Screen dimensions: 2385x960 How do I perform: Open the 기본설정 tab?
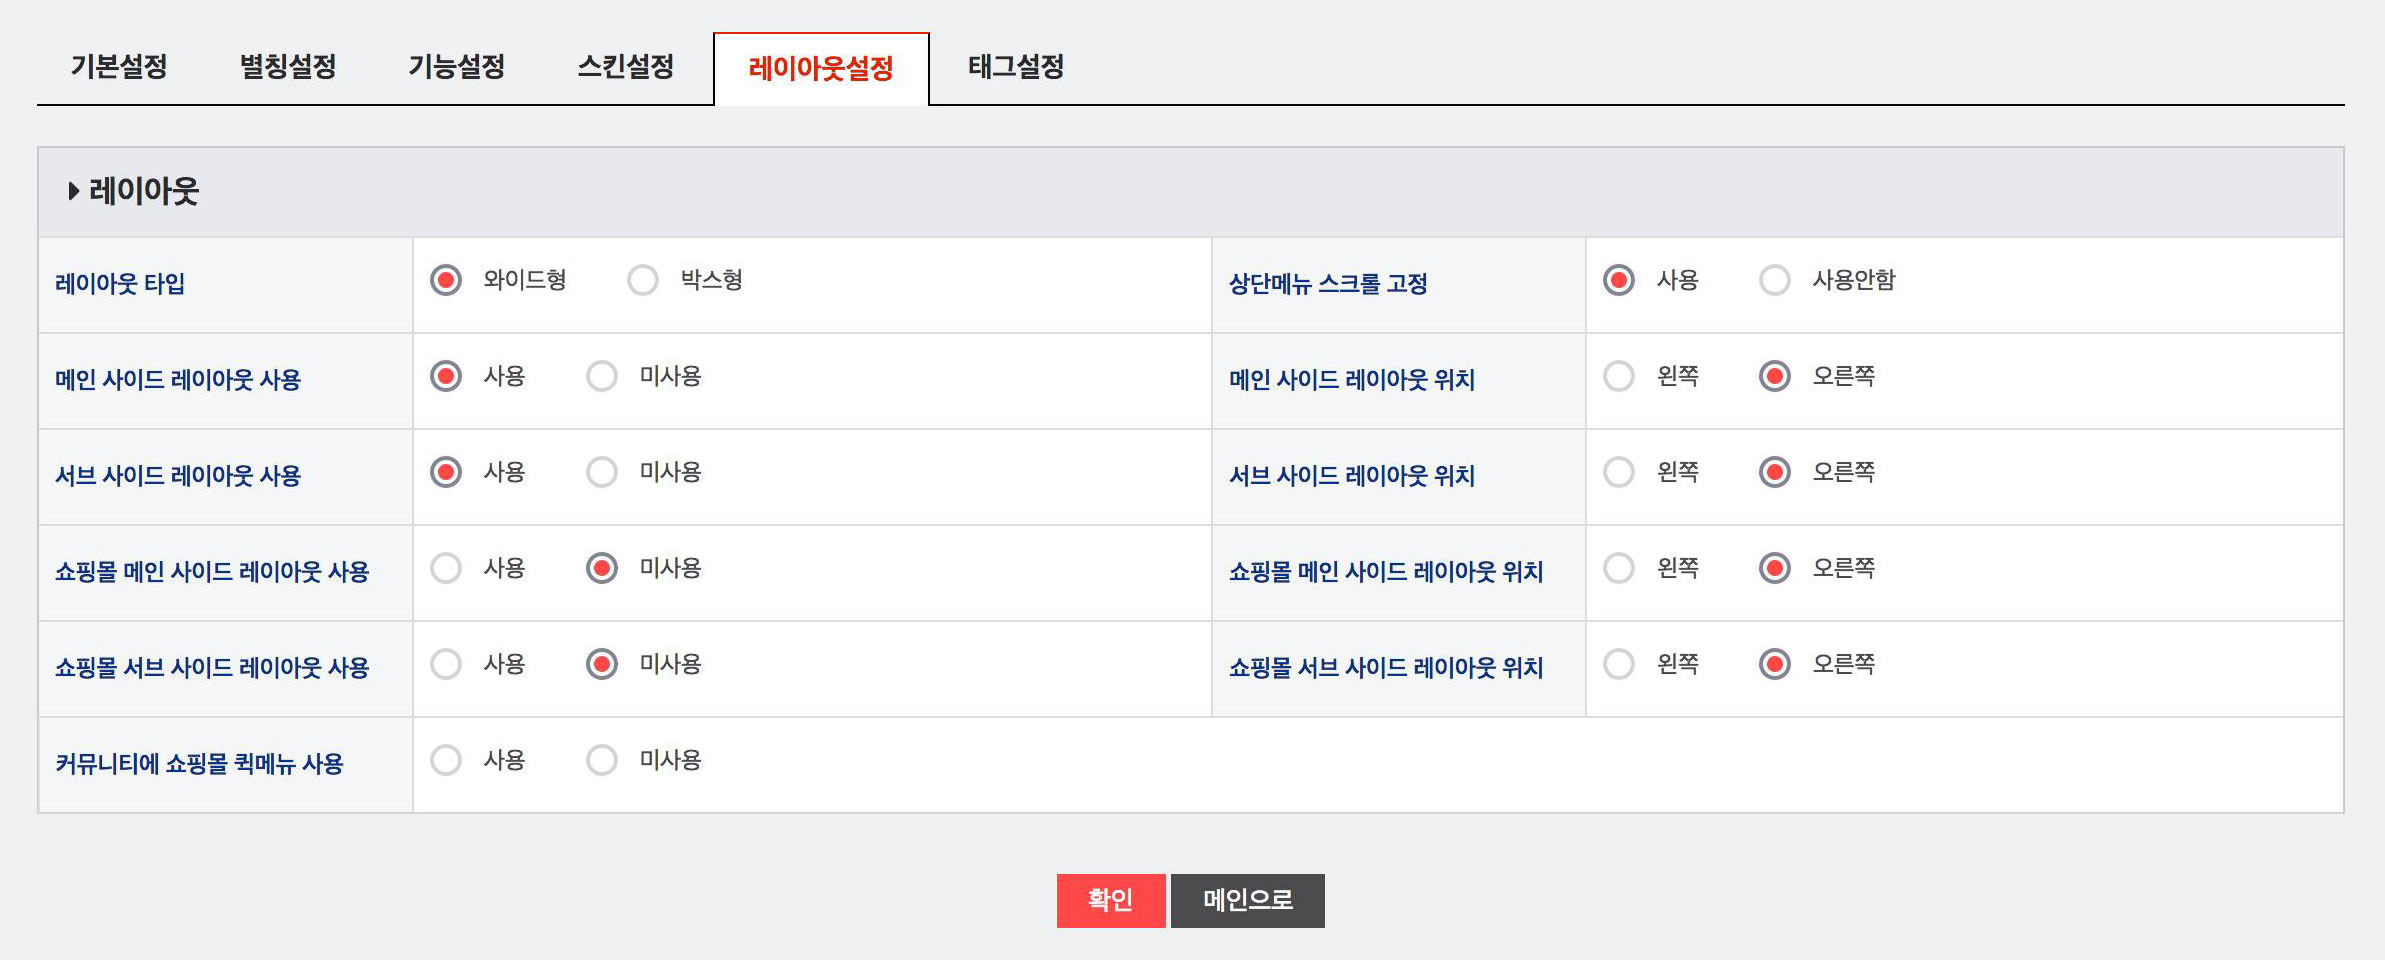[119, 67]
